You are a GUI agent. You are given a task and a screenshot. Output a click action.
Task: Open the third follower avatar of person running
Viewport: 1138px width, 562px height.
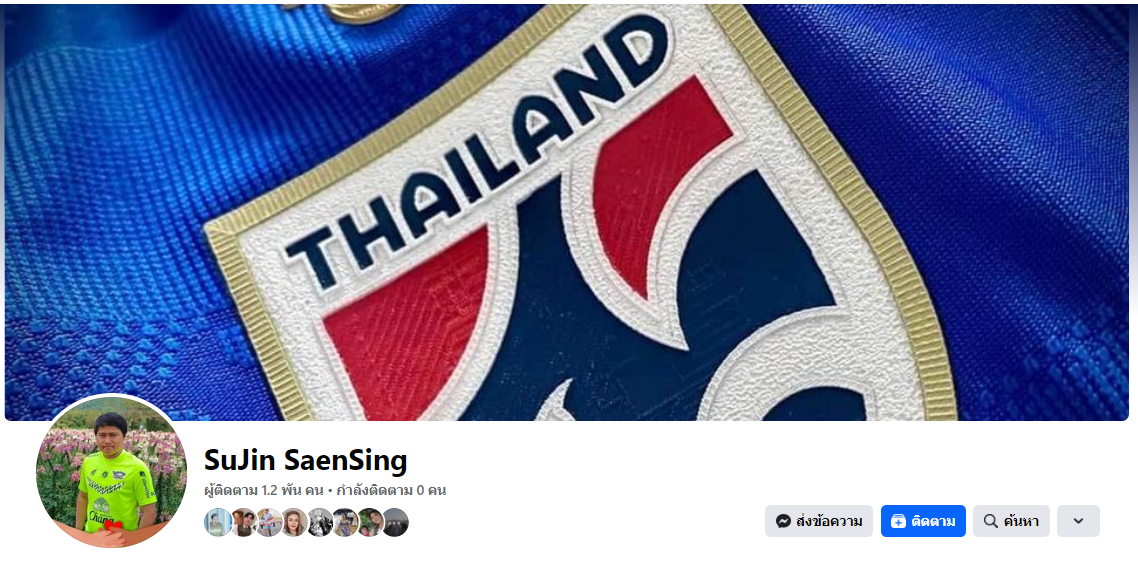269,522
